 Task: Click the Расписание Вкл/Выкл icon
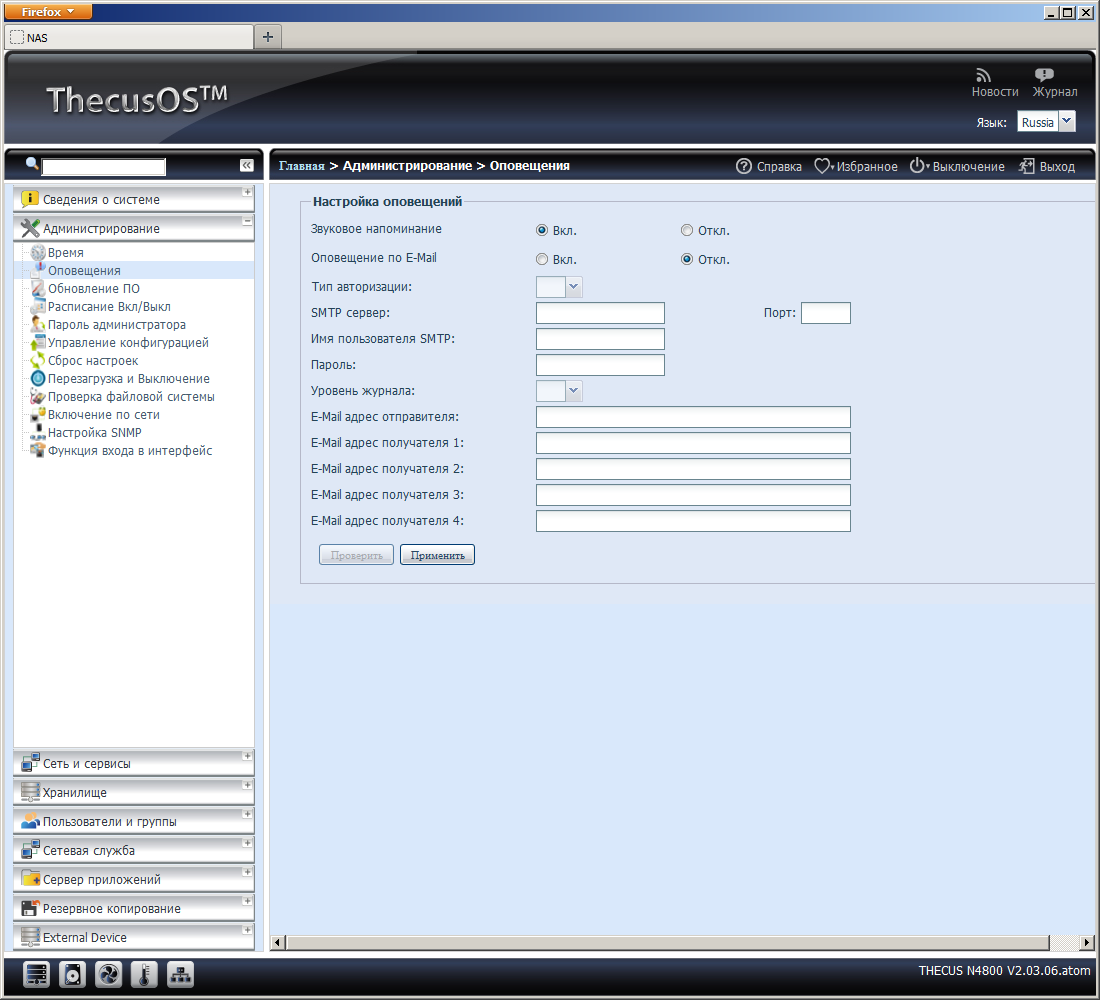(x=38, y=307)
